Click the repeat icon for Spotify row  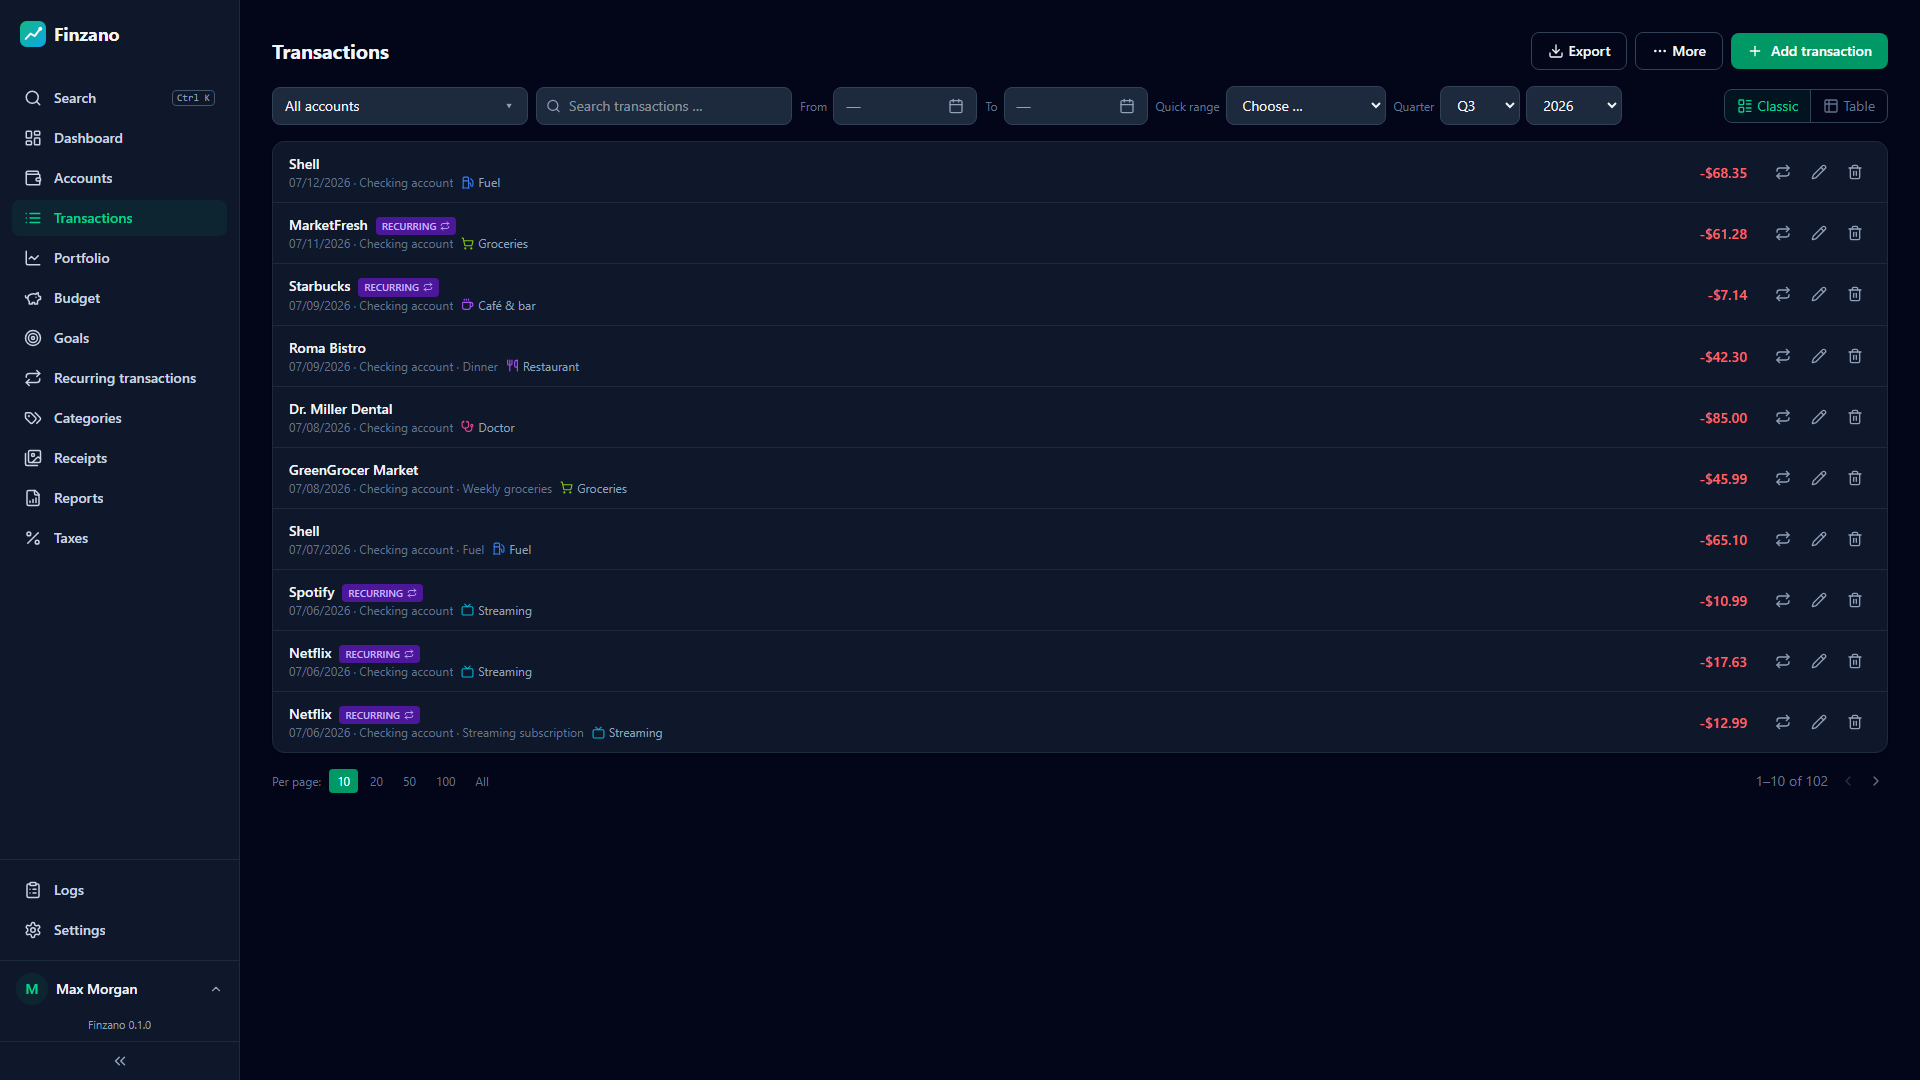1783,600
